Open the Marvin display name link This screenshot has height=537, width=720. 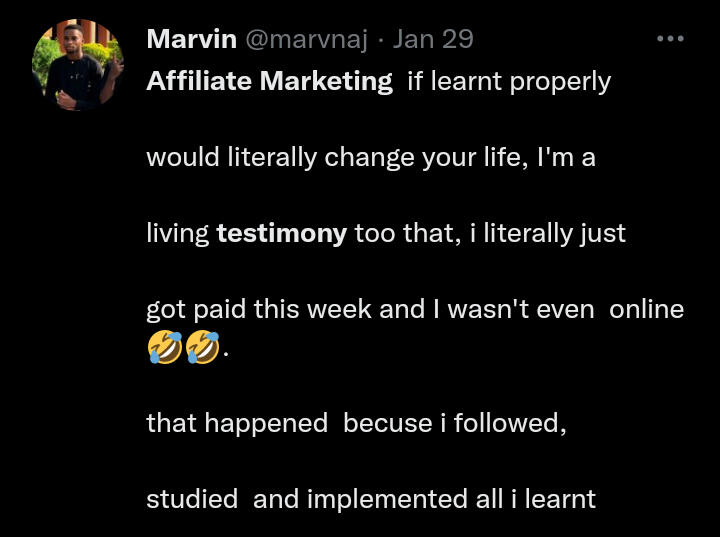(191, 40)
